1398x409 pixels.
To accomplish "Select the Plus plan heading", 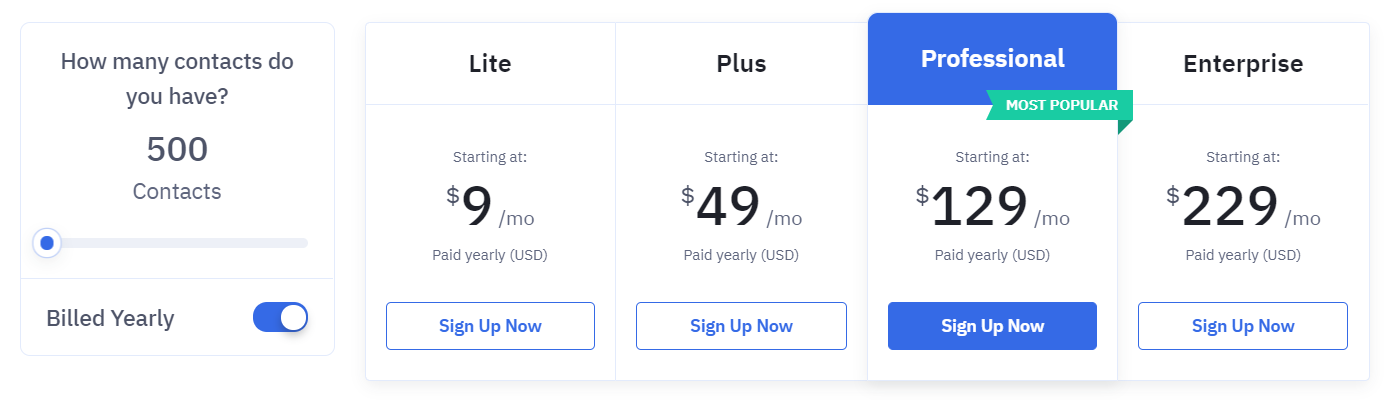I will 741,64.
